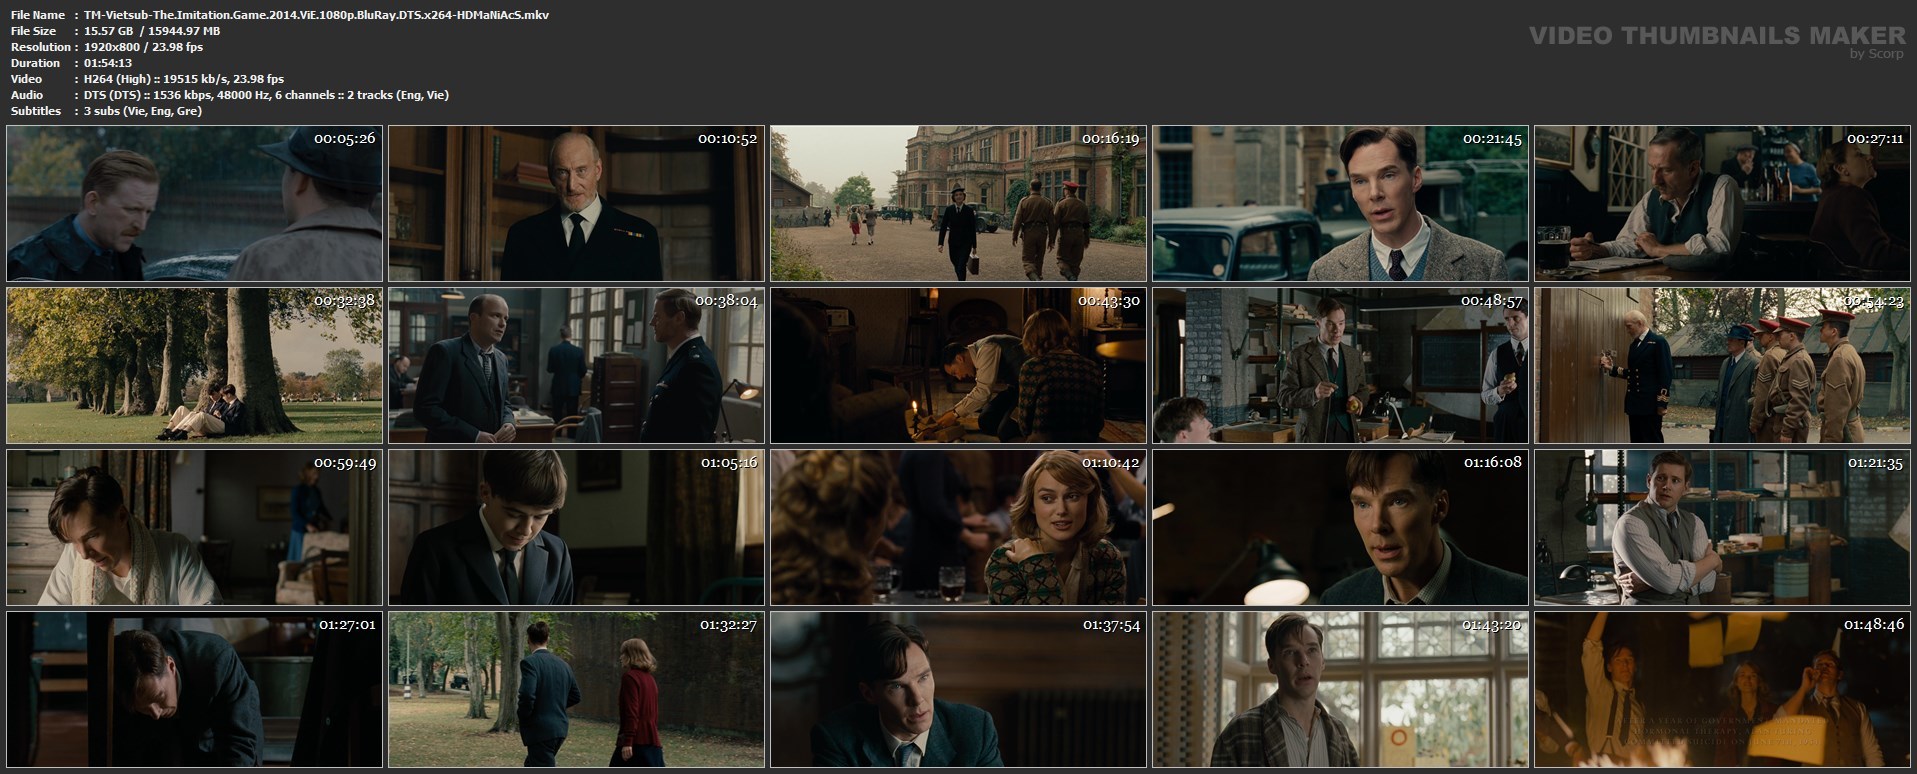
Task: Click the thumbnail stamped 00:59:49
Action: (x=194, y=527)
